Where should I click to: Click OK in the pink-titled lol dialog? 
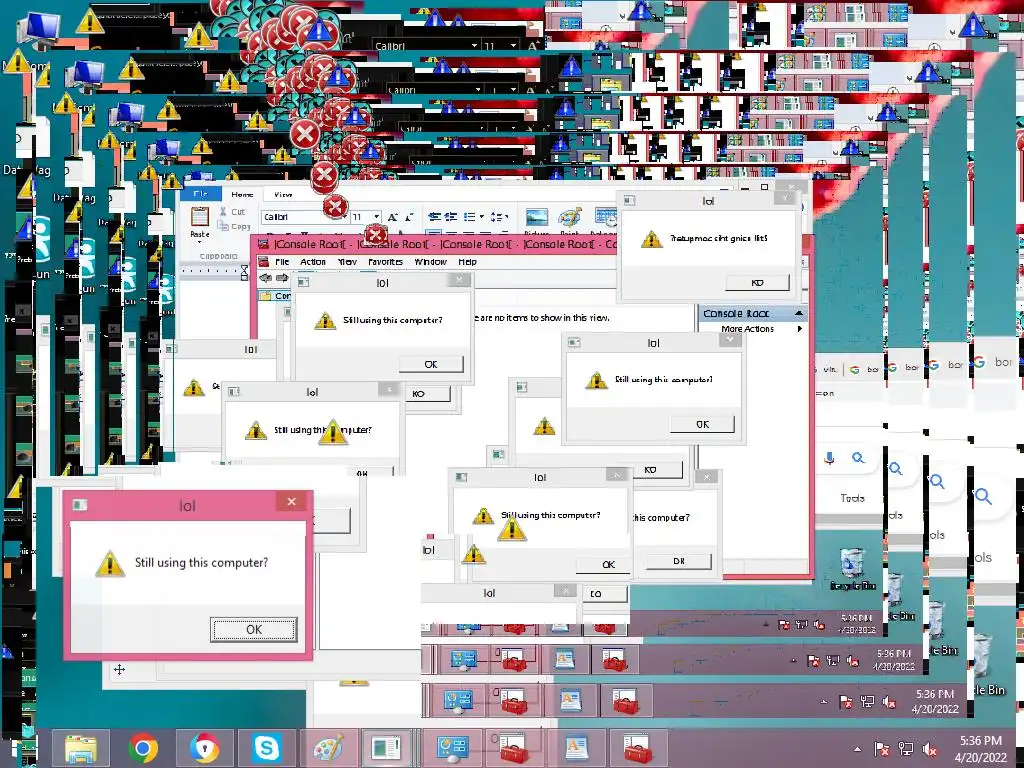point(253,629)
